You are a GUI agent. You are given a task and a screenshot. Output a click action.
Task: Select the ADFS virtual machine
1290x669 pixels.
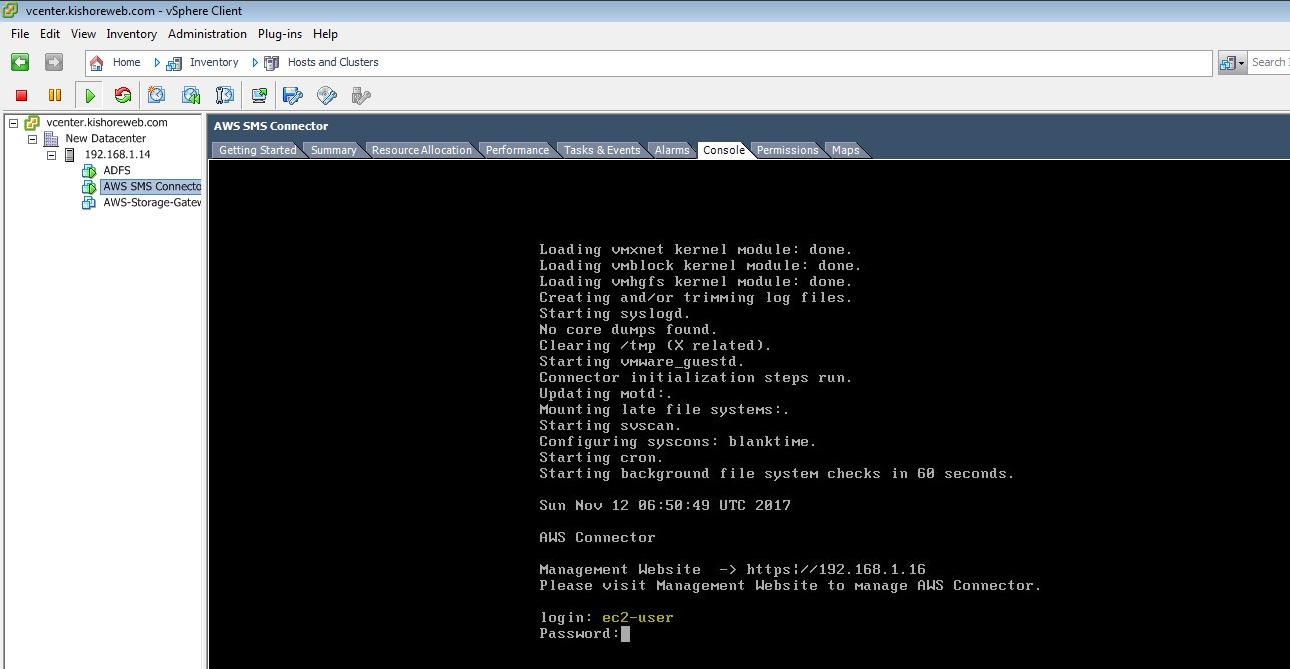pyautogui.click(x=117, y=171)
